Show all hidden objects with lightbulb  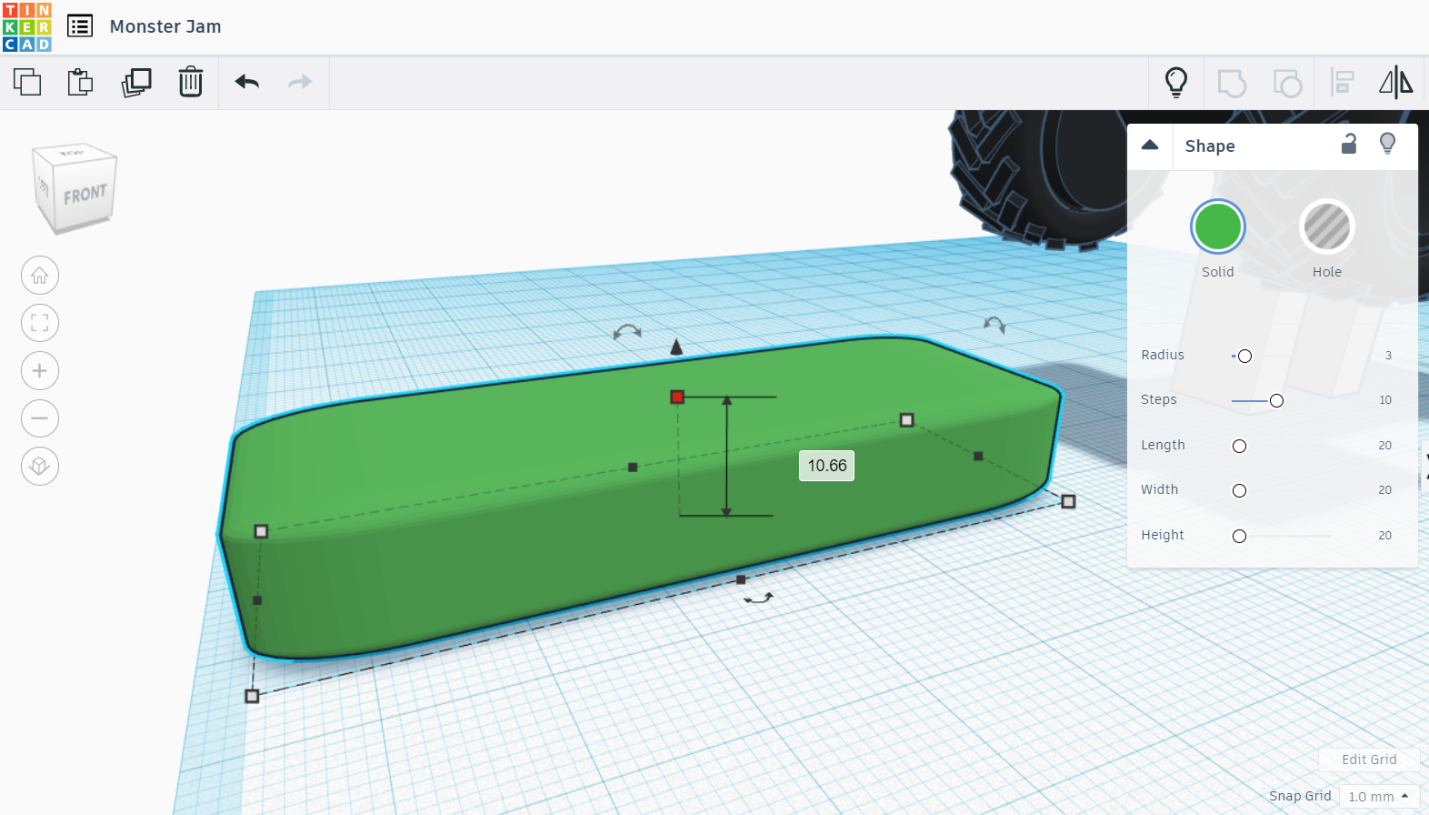1177,82
